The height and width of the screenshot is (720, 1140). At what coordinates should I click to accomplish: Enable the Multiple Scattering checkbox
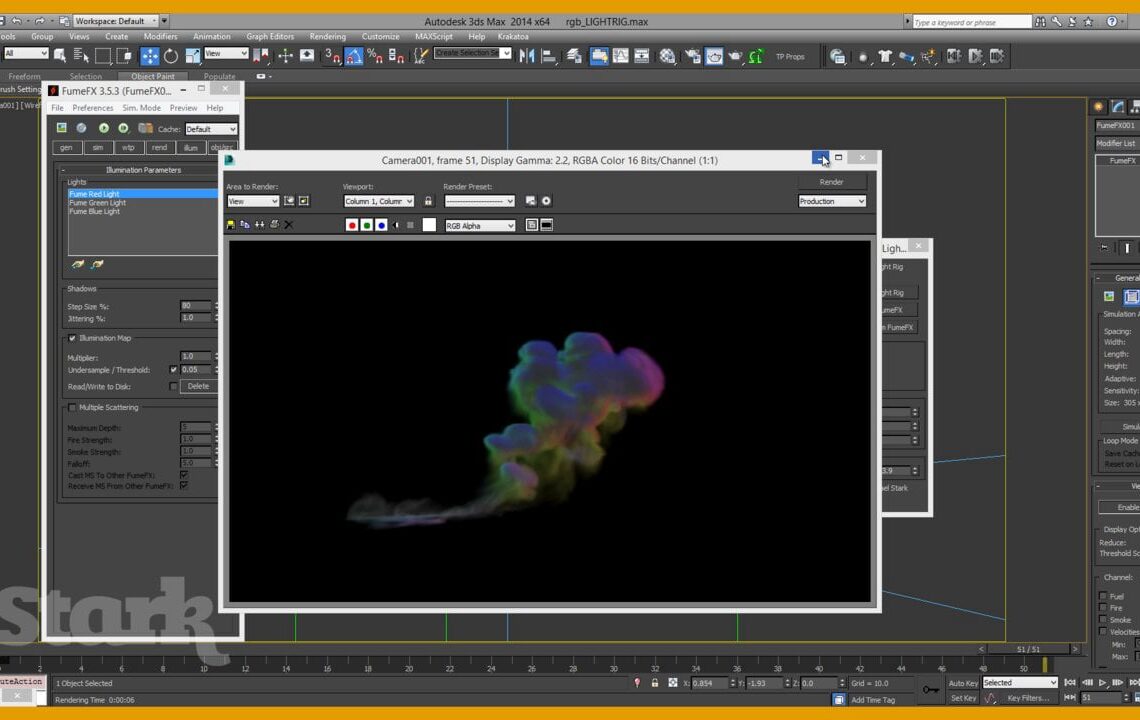[72, 407]
